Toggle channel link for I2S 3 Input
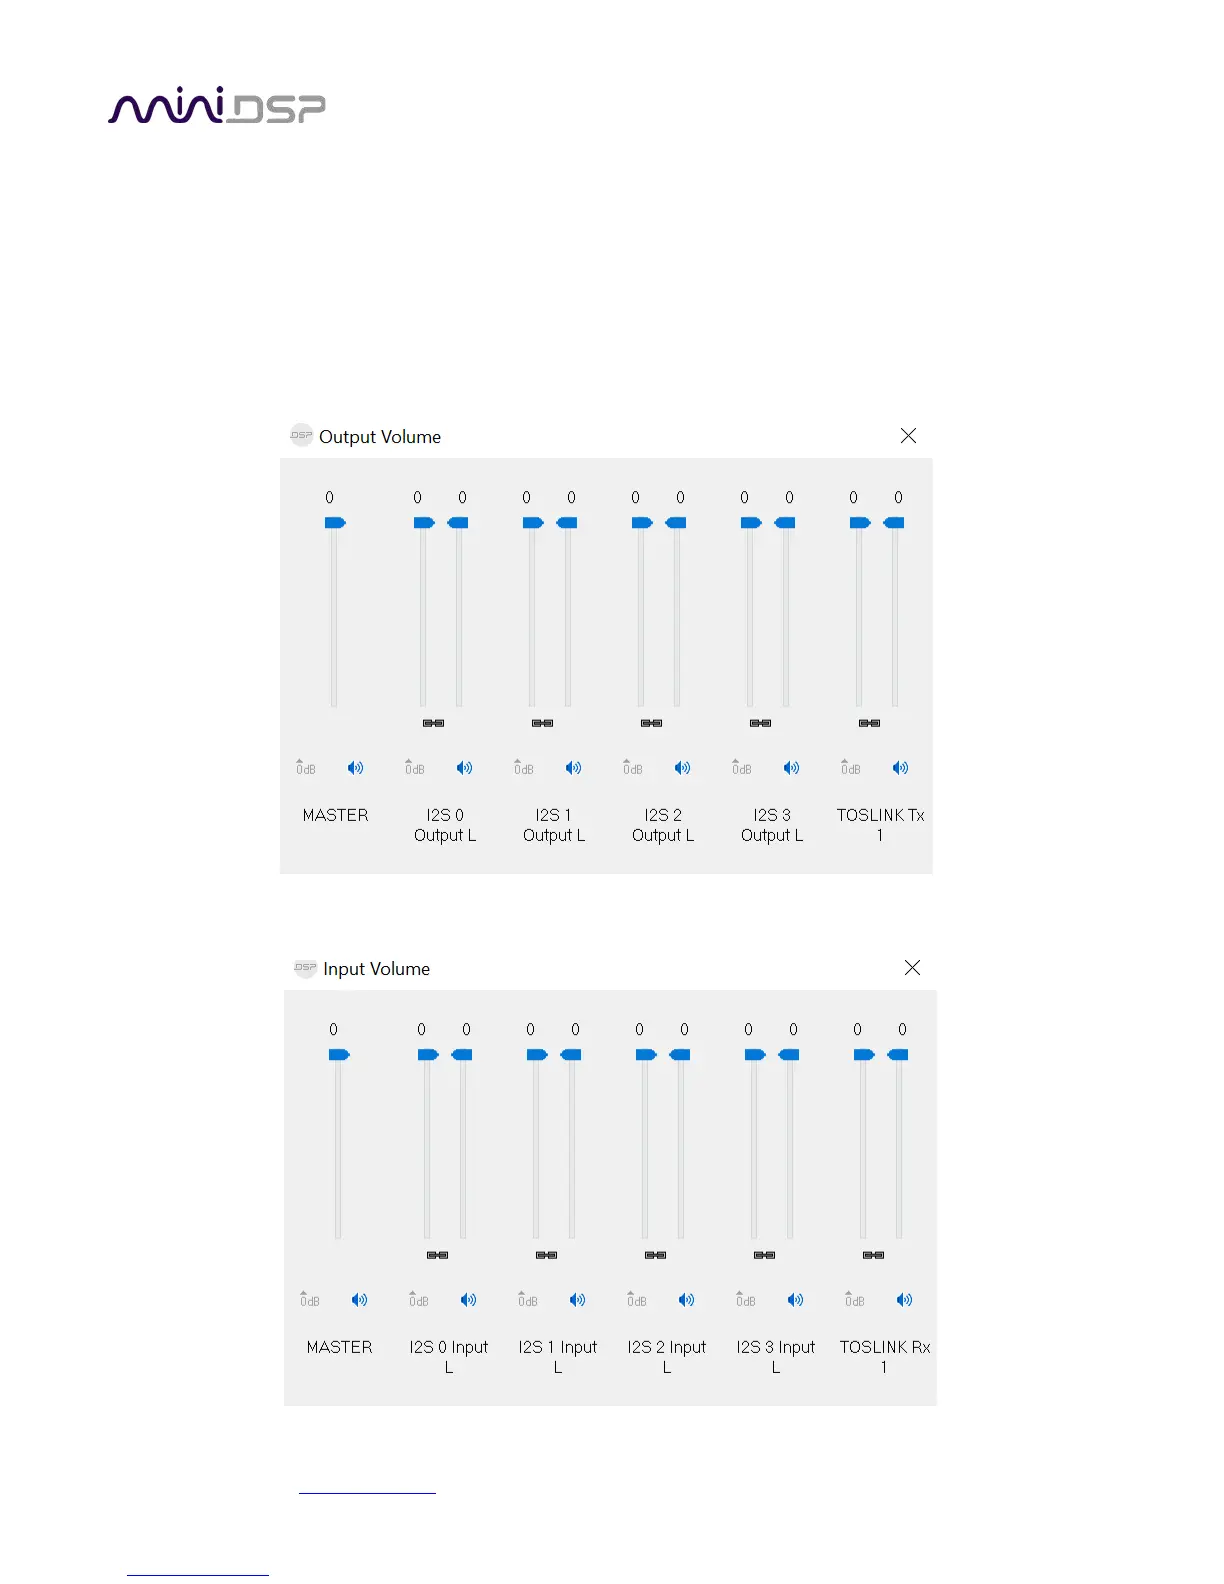The width and height of the screenshot is (1224, 1584). 764,1255
